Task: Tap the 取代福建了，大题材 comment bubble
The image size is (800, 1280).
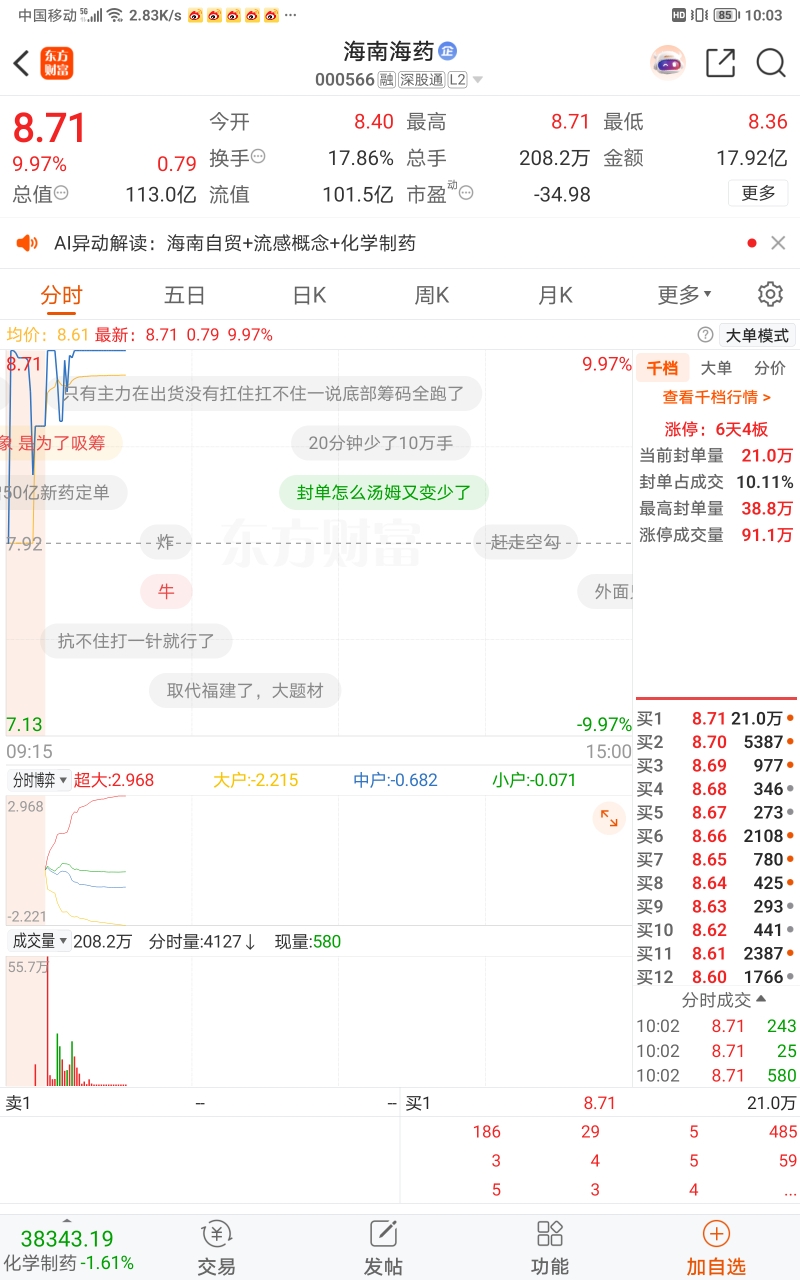Action: pos(245,691)
